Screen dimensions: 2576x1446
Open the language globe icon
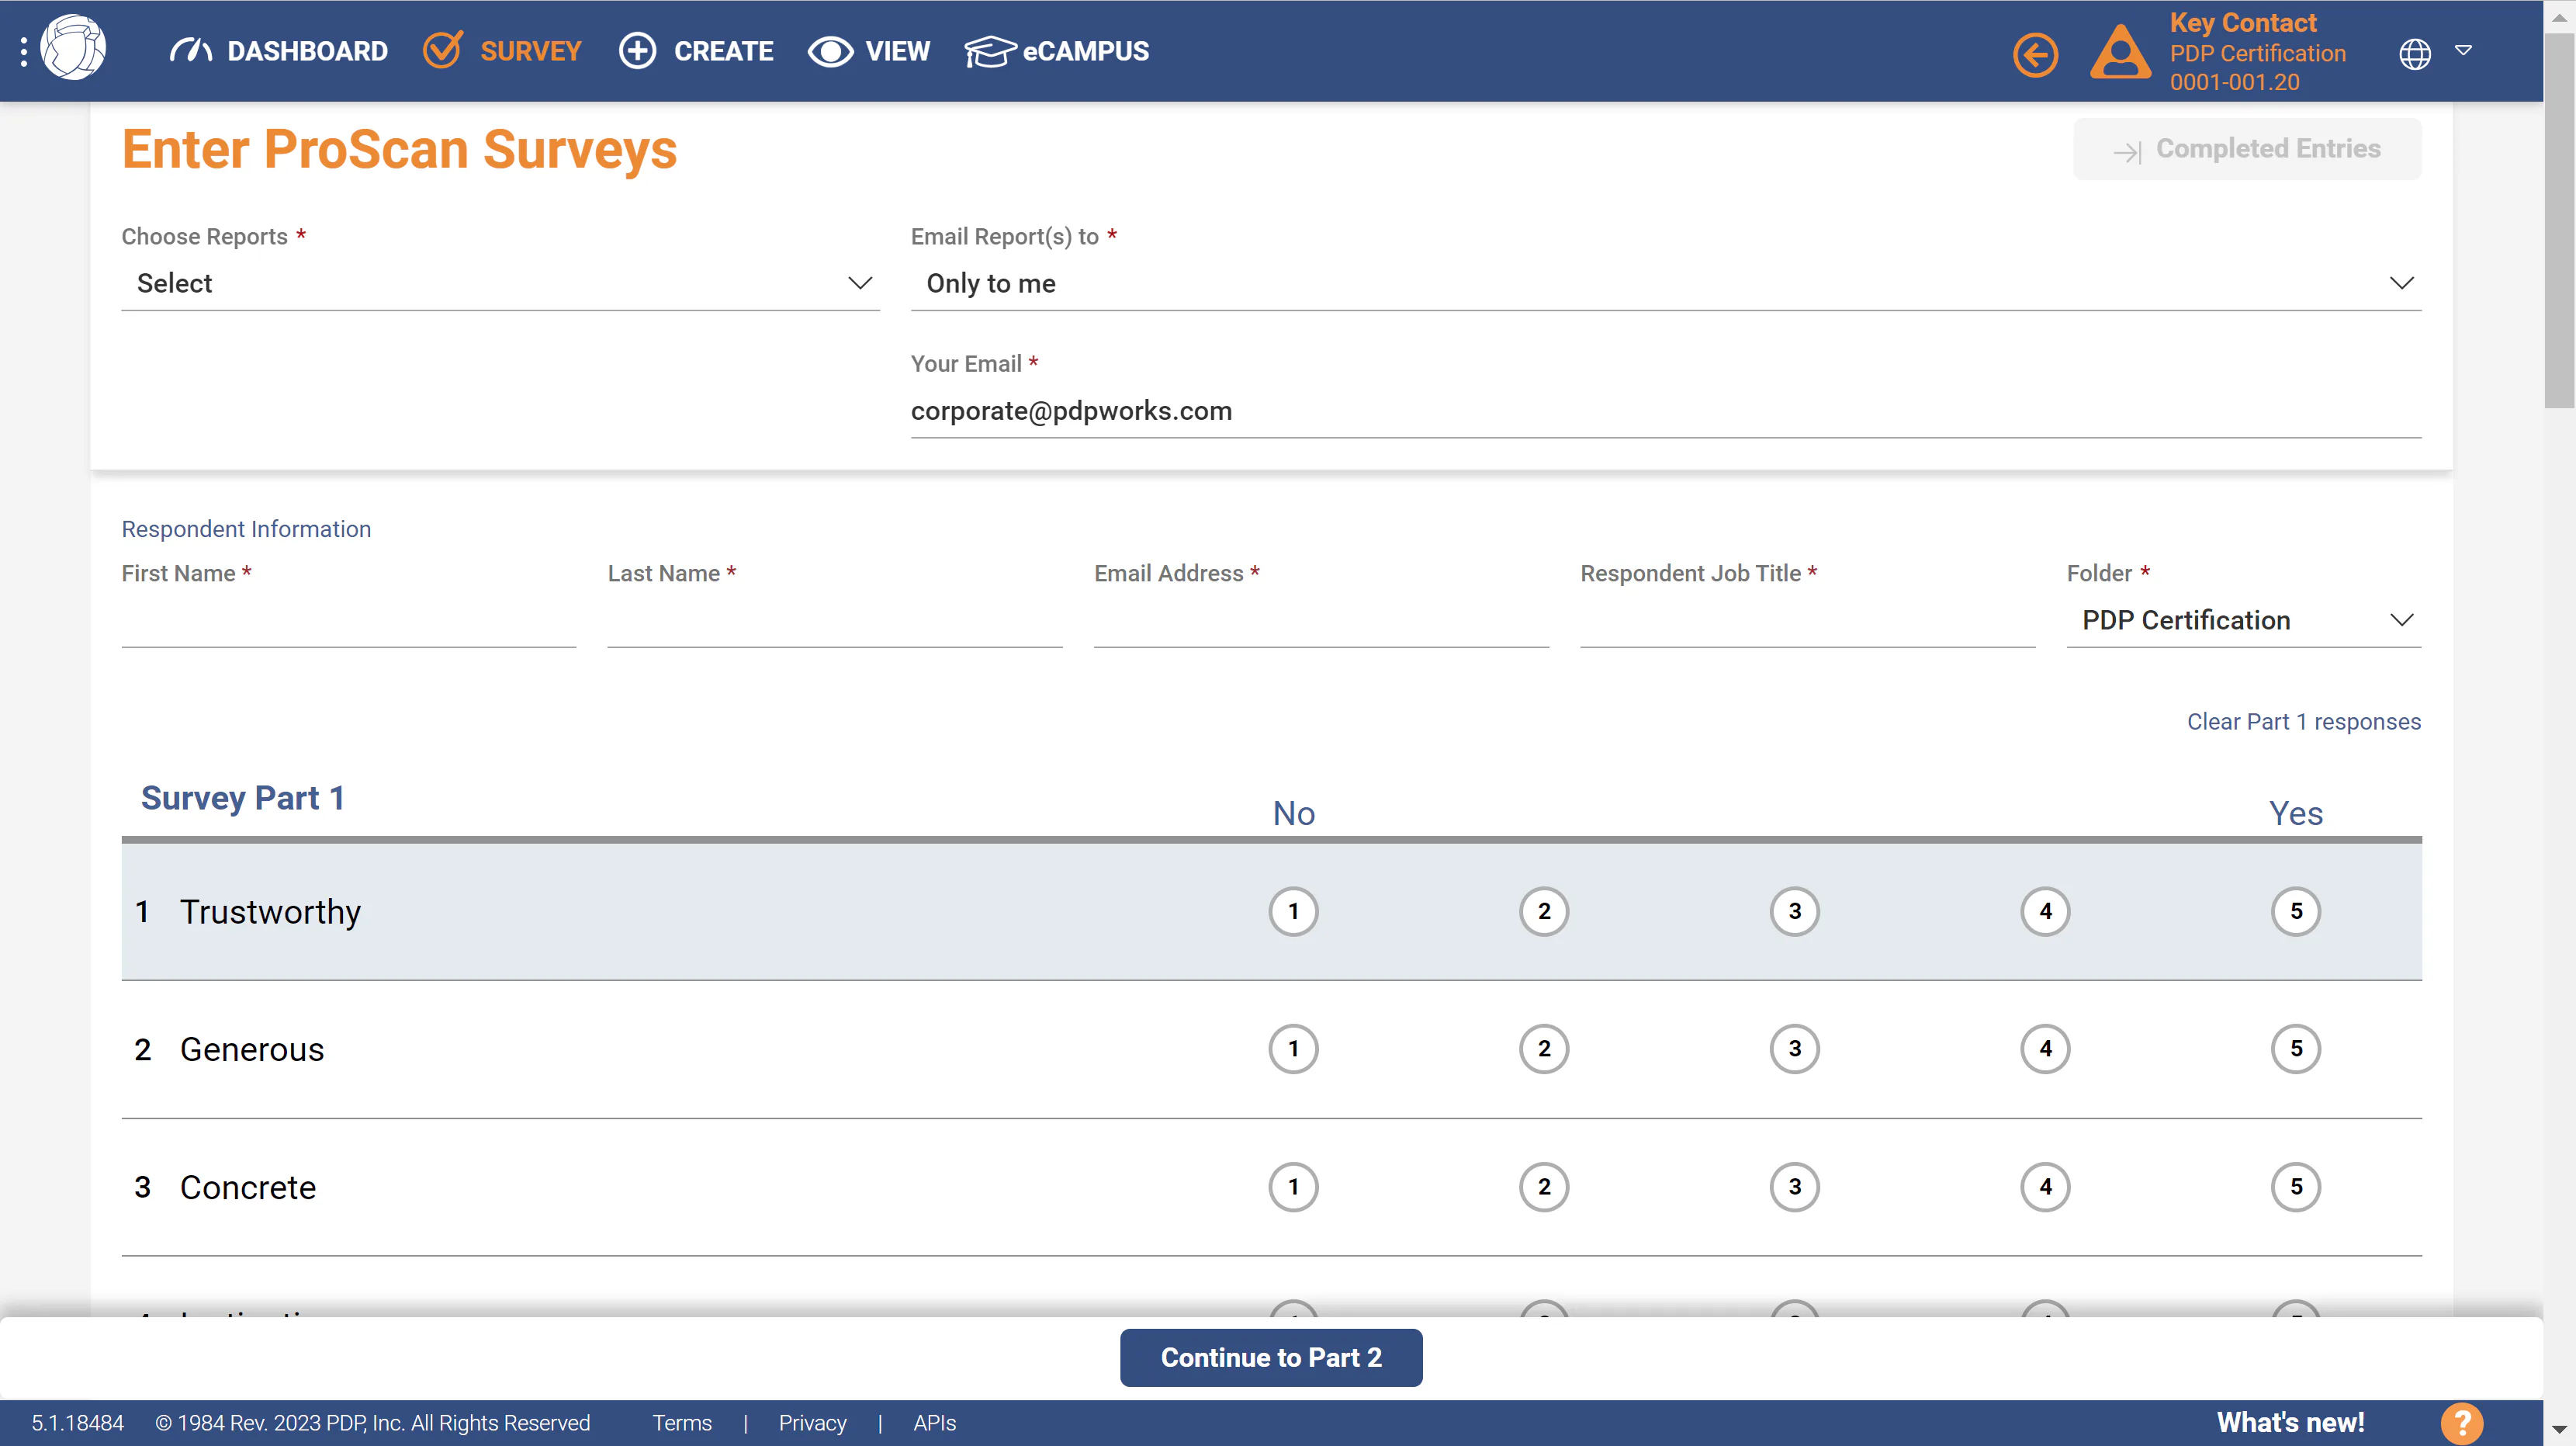point(2414,53)
